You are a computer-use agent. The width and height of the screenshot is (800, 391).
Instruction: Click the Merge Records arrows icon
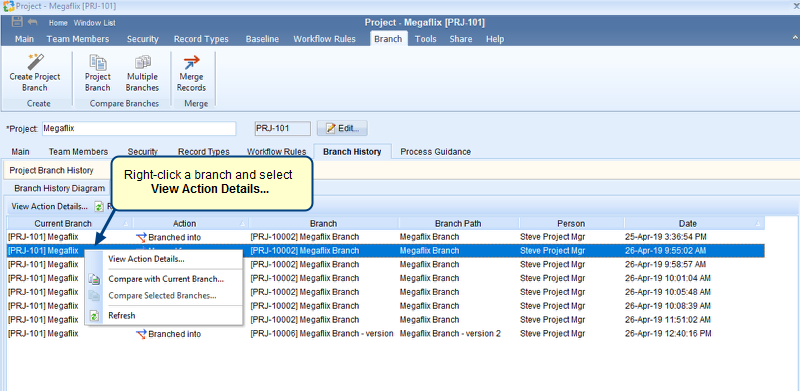click(x=191, y=62)
